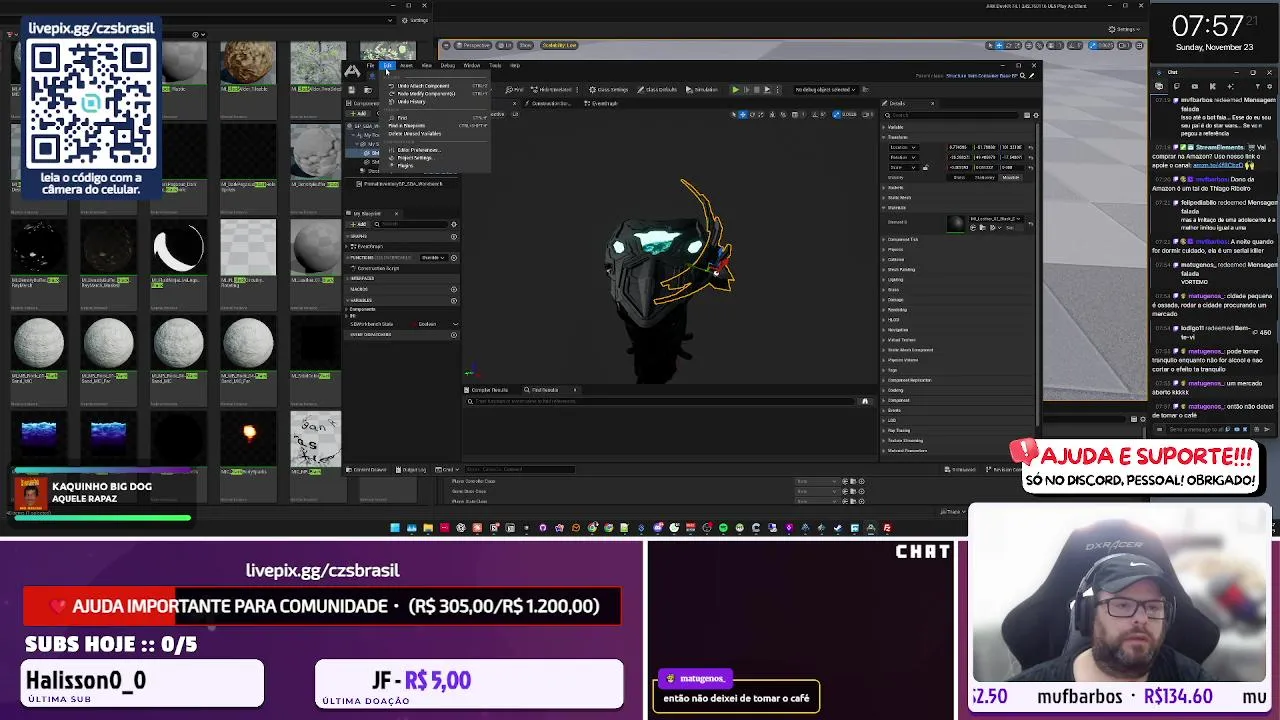Click Browse to asset icon in Blueprint toolbar
This screenshot has width=1280, height=720.
(368, 89)
